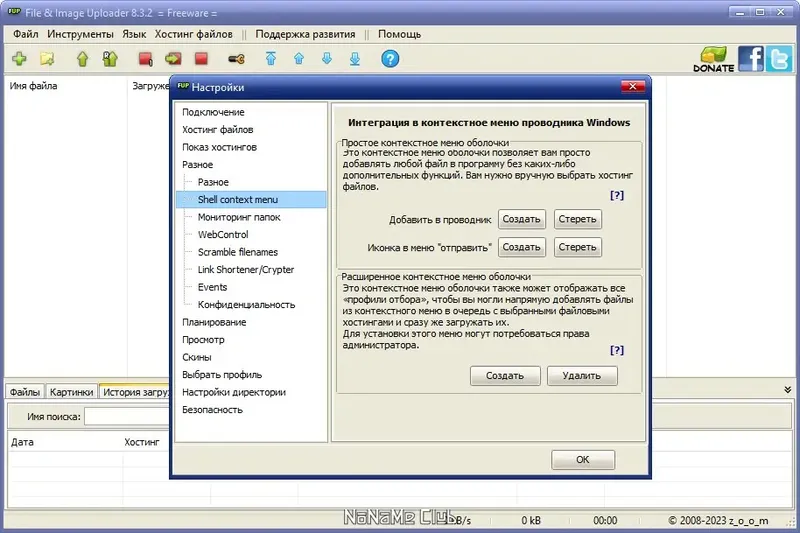Select Shell context menu tree item
The width and height of the screenshot is (800, 533).
point(238,199)
